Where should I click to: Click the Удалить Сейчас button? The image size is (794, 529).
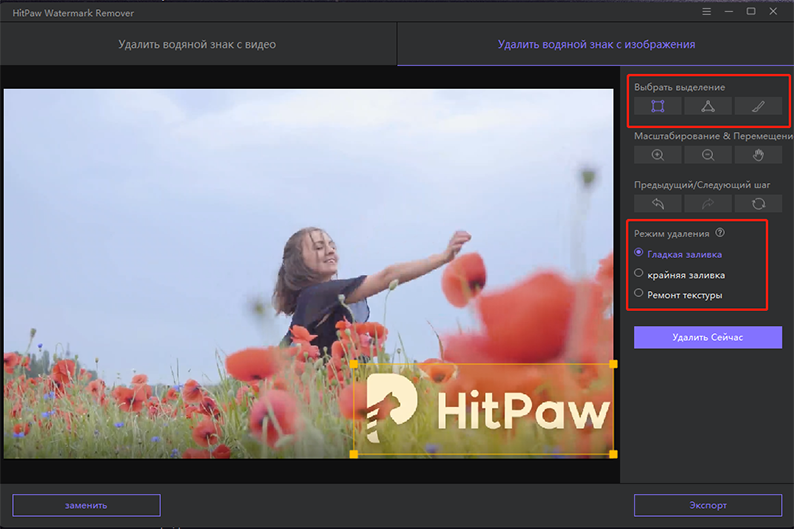click(708, 337)
